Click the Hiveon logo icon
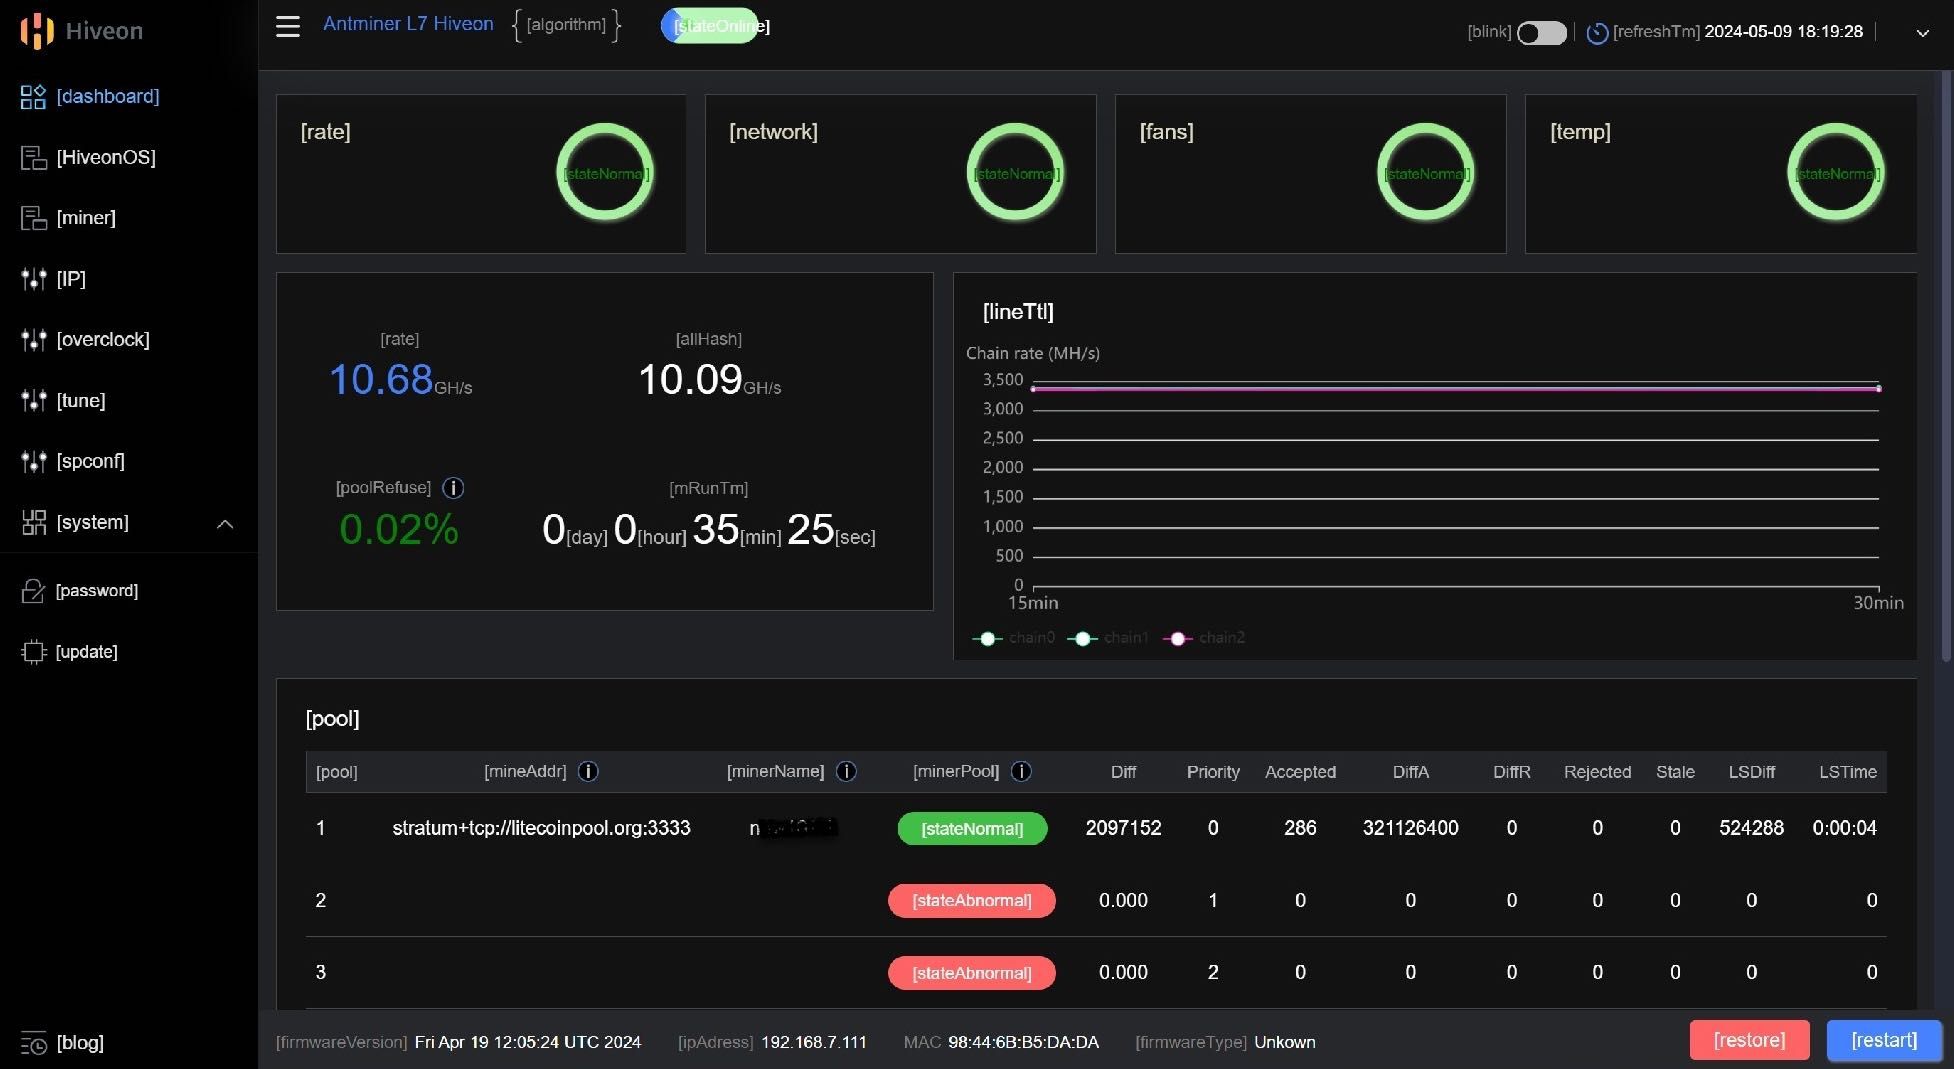The height and width of the screenshot is (1069, 1954). click(37, 31)
